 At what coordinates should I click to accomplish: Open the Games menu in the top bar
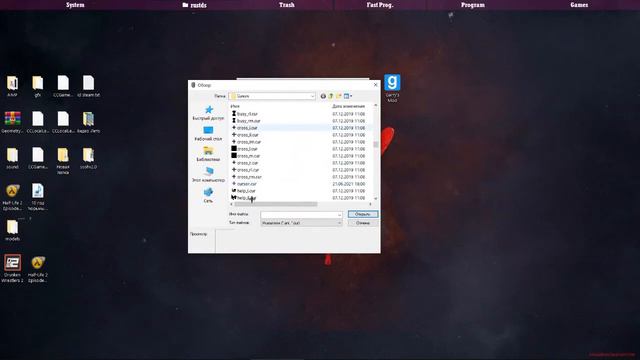pyautogui.click(x=579, y=5)
